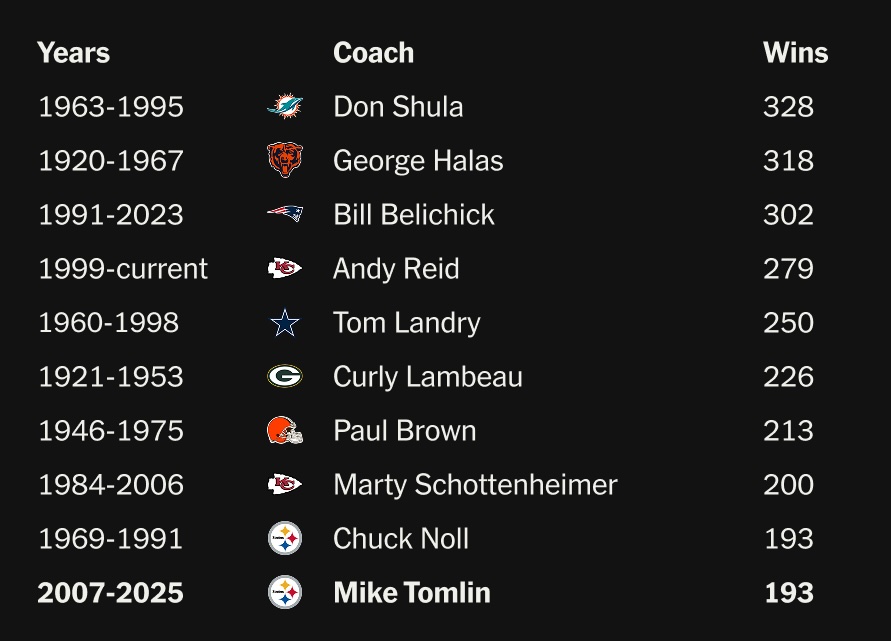Click the Steelers logo beside Chuck Noll
The height and width of the screenshot is (641, 891).
point(285,538)
